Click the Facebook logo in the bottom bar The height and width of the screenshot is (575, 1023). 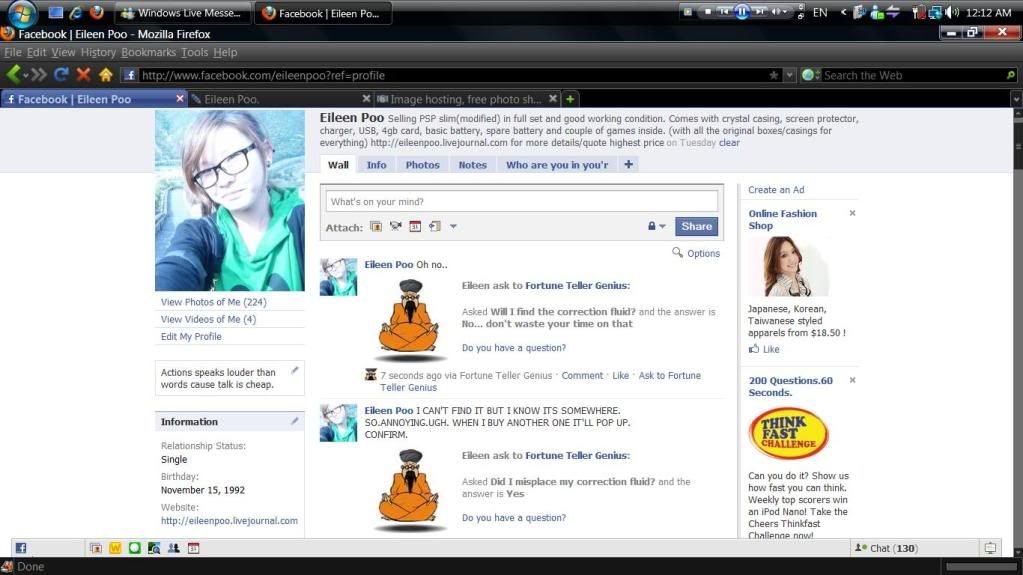coord(21,548)
